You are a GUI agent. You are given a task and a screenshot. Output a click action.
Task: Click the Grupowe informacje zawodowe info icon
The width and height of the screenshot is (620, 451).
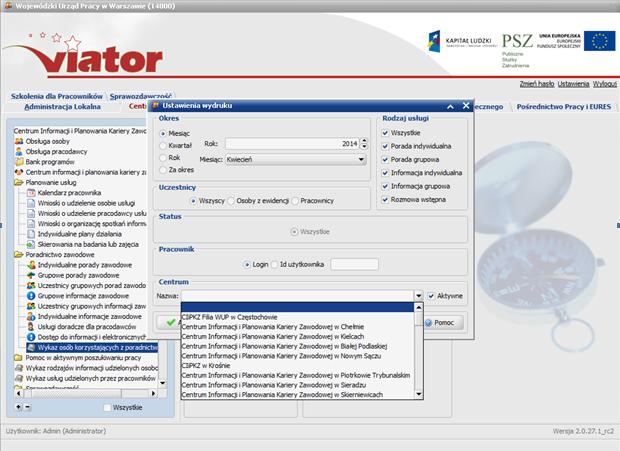tap(31, 296)
